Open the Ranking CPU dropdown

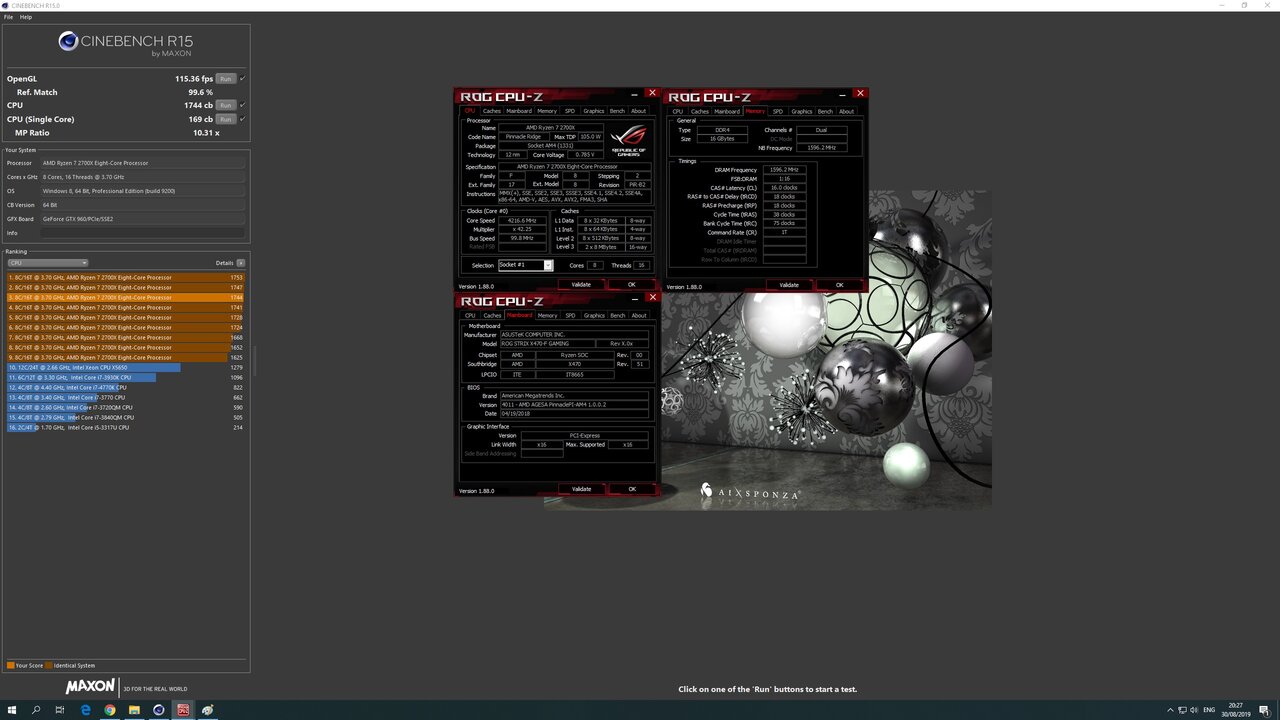click(47, 263)
